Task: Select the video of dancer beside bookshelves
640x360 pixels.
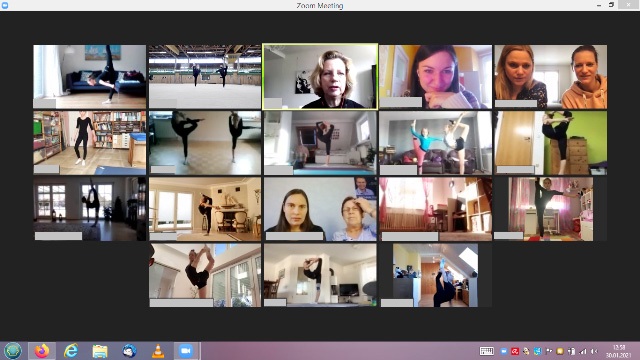Action: point(89,143)
